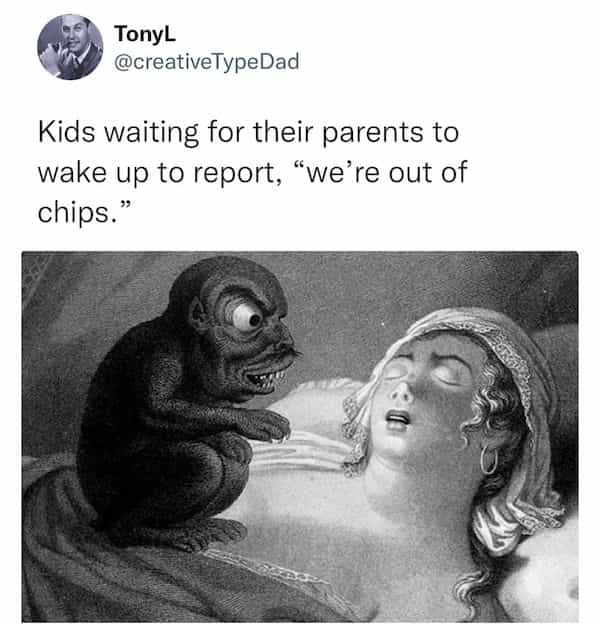
Task: Open the @creativeTypeDad handle link
Action: point(206,62)
